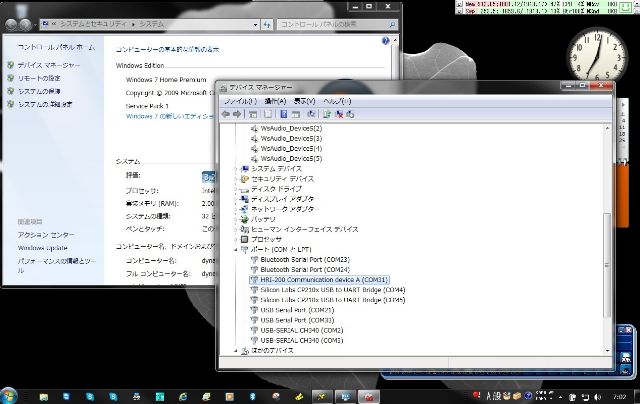This screenshot has width=640, height=404.
Task: Click the WsAudio_Device5(2) speaker icon
Action: click(253, 128)
